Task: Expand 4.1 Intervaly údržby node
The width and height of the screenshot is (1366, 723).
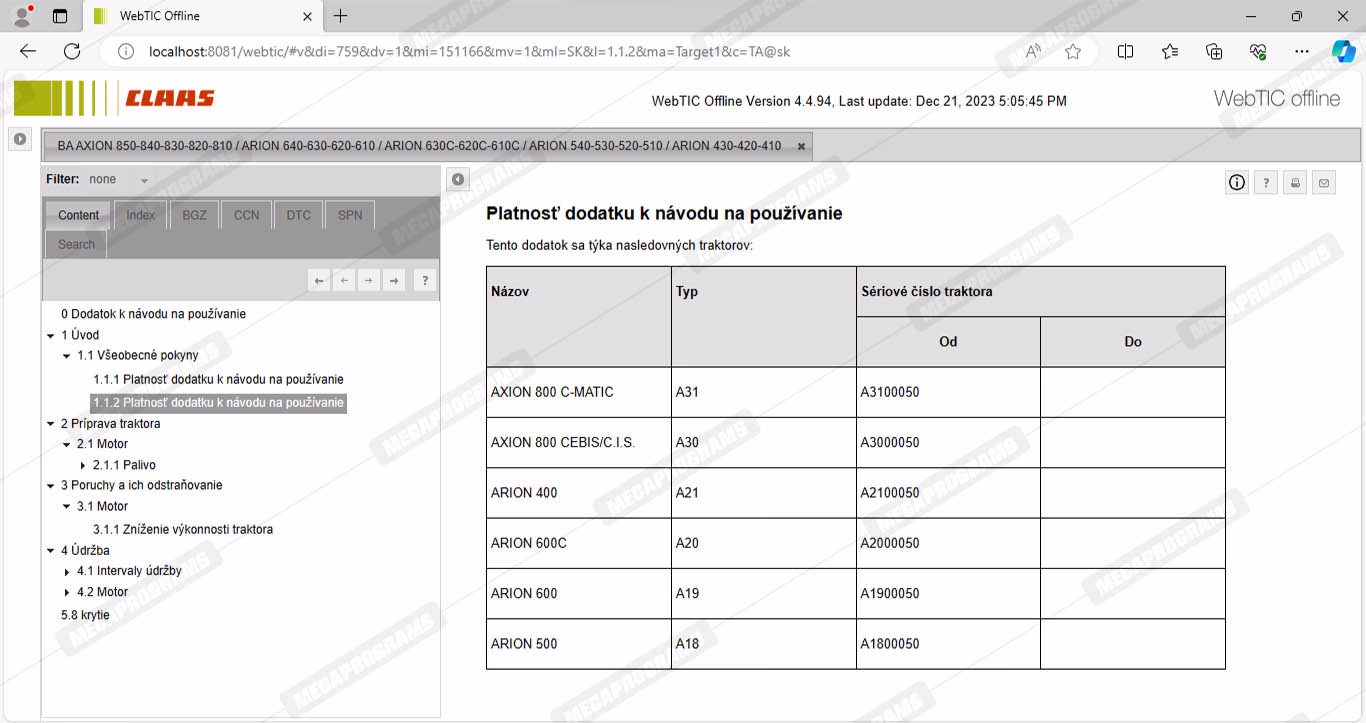Action: 67,572
